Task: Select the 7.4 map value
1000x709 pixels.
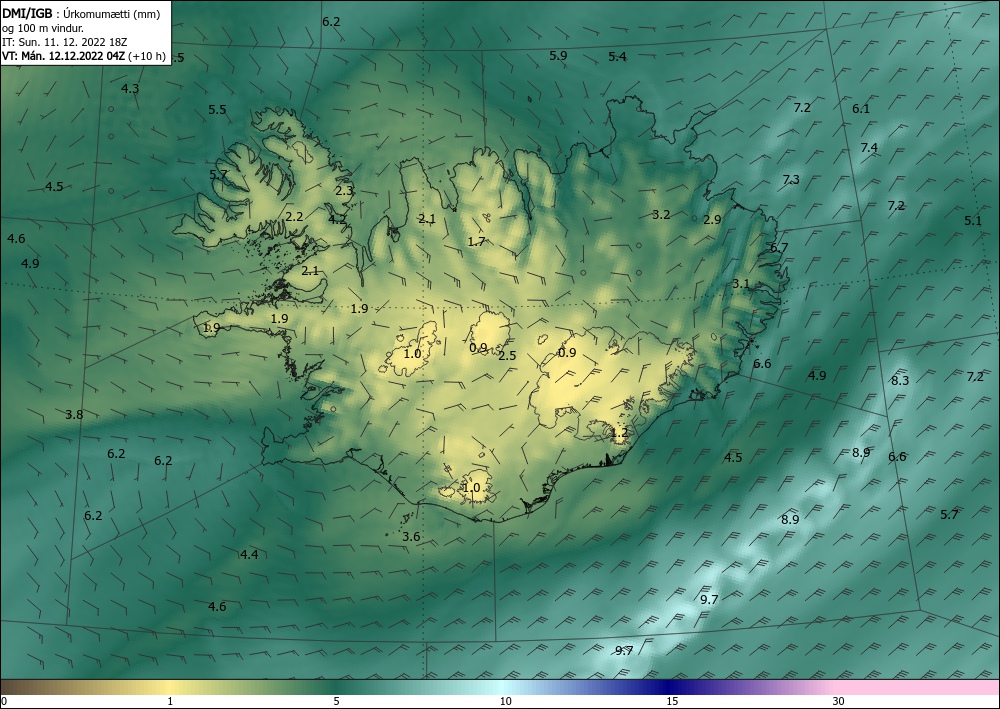Action: [x=869, y=148]
